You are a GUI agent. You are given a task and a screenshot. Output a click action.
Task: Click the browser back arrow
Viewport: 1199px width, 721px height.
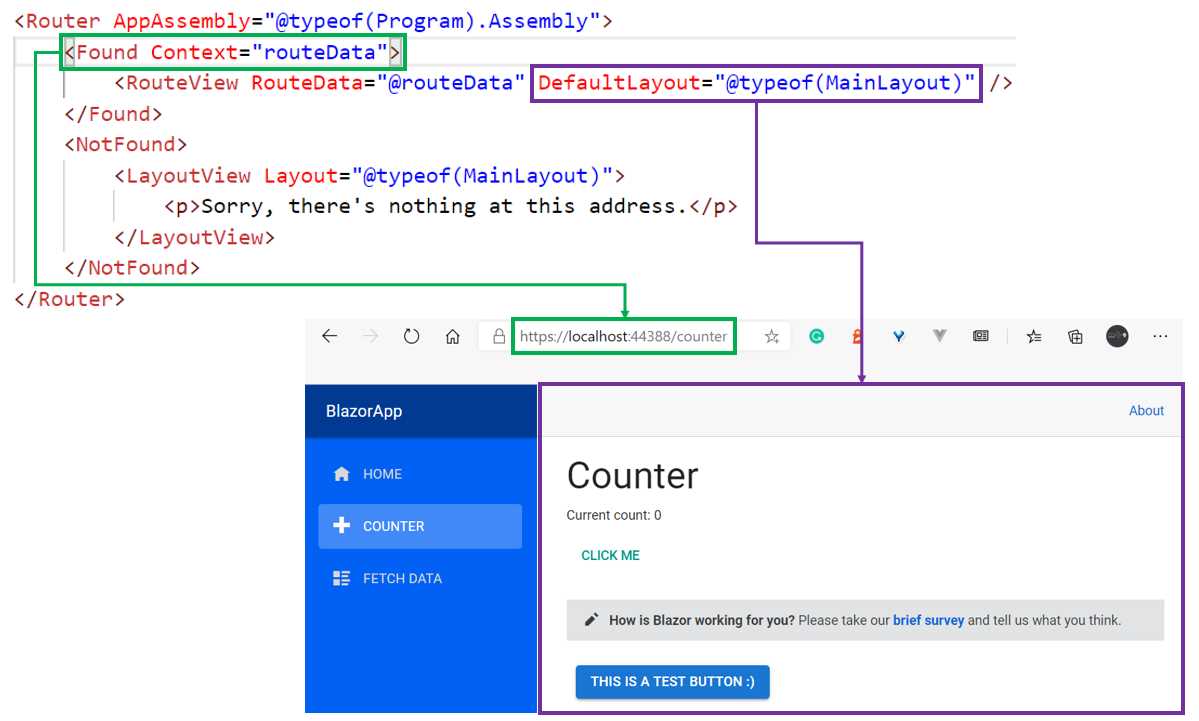[x=330, y=336]
